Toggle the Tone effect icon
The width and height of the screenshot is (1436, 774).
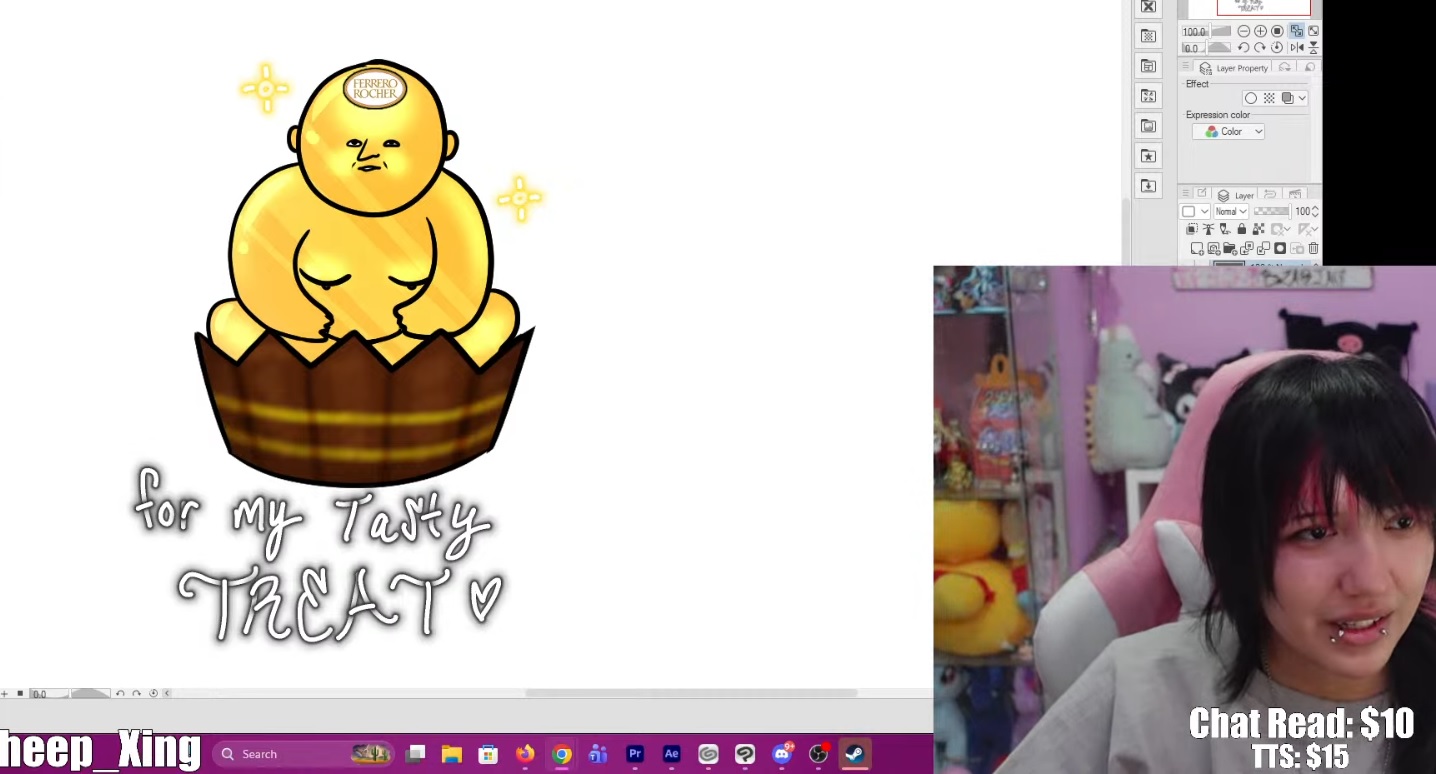tap(1269, 98)
